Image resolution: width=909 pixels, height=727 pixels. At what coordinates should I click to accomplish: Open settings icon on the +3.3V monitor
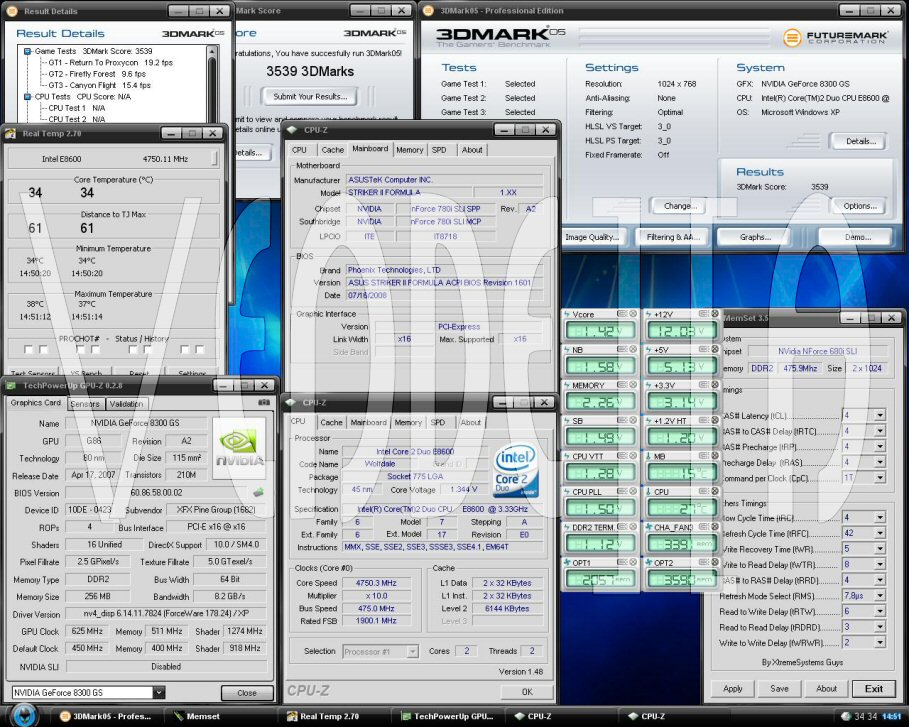click(704, 384)
